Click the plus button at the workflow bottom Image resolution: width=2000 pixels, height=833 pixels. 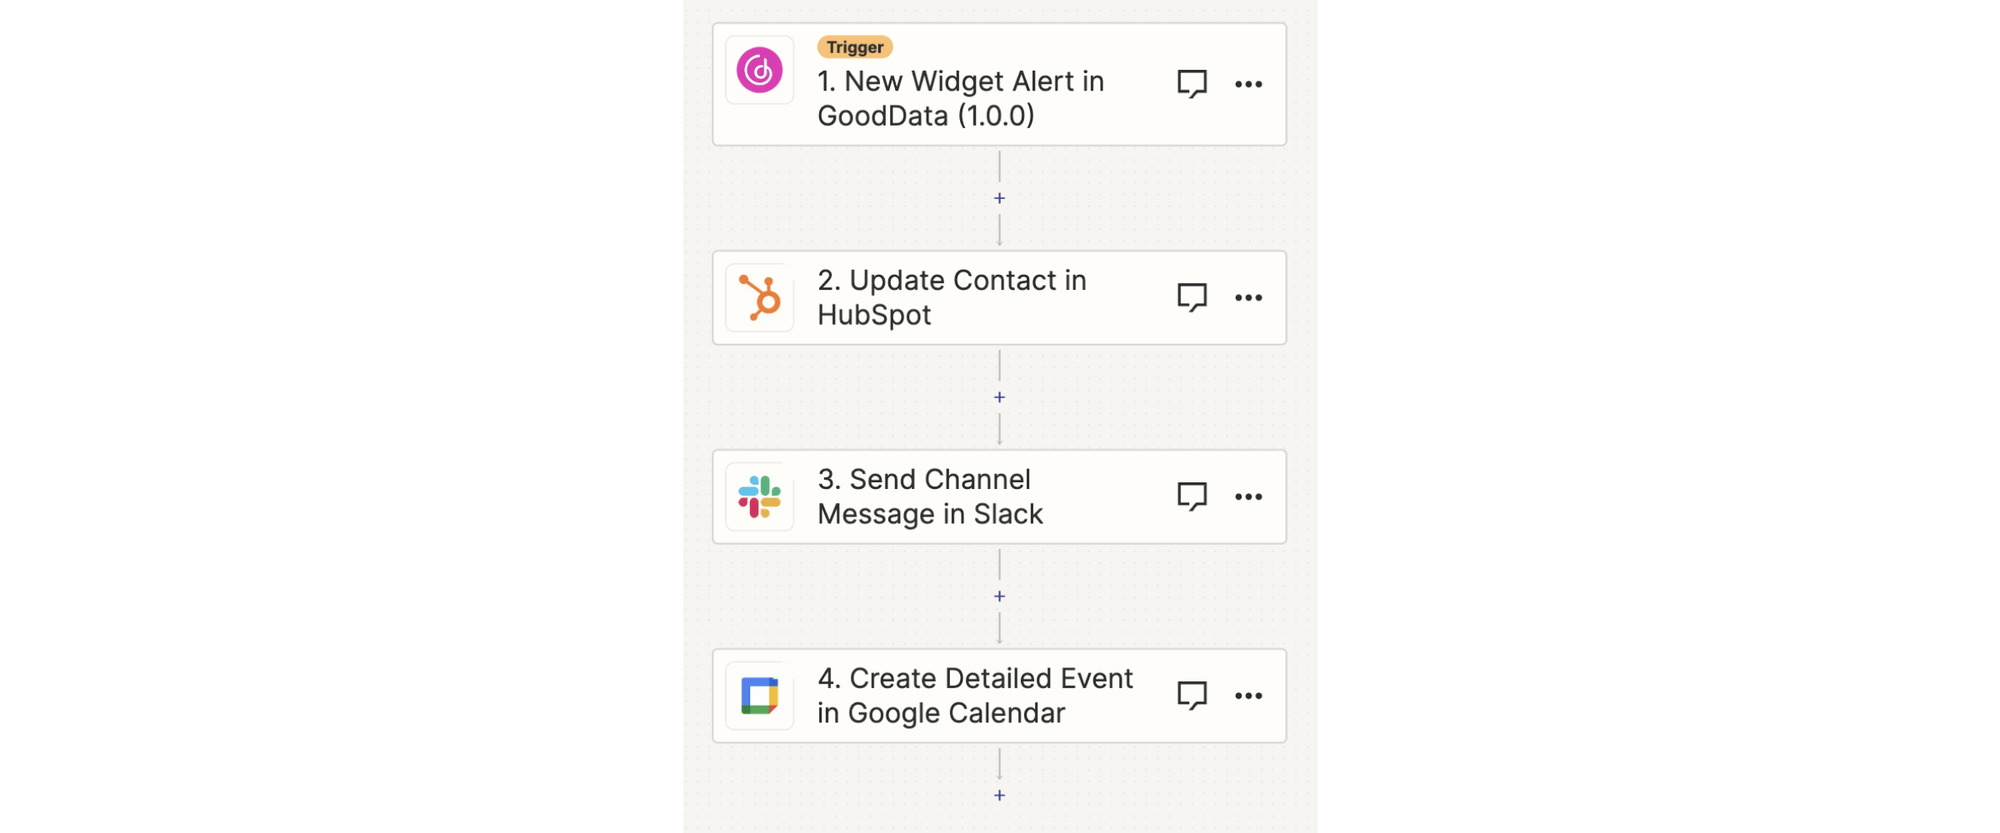[x=999, y=794]
